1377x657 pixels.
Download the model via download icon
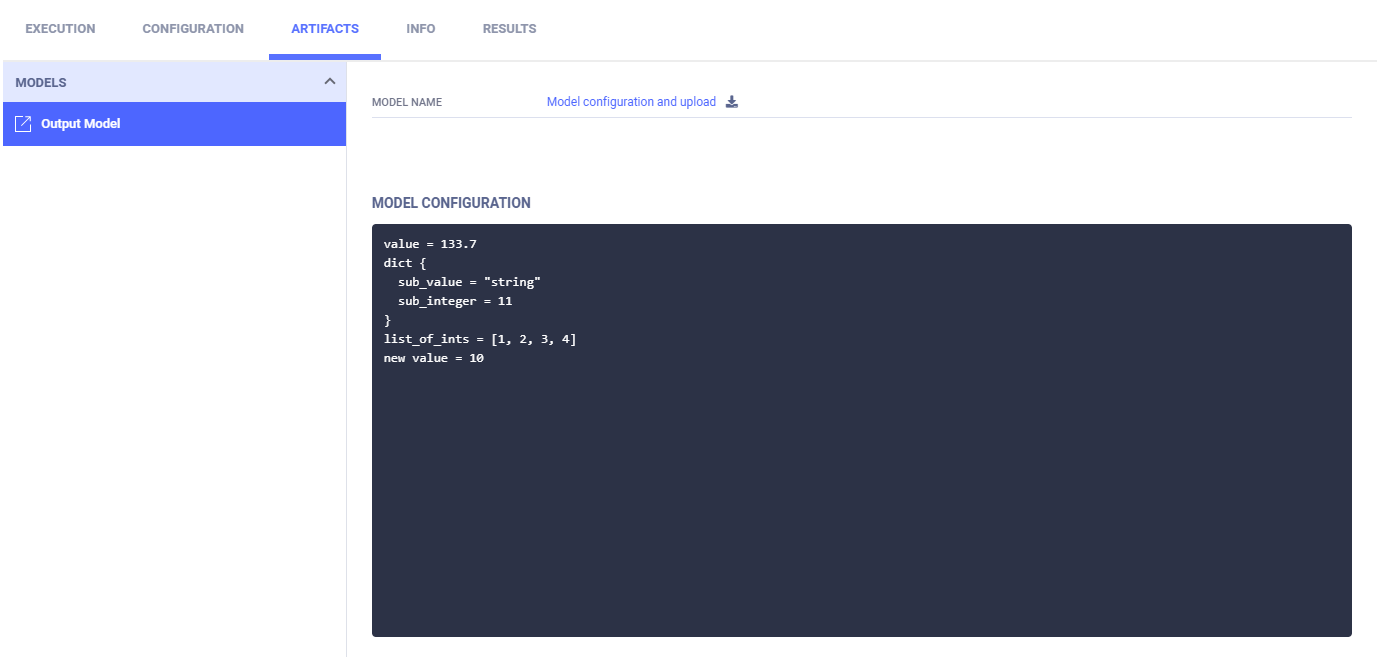[732, 102]
